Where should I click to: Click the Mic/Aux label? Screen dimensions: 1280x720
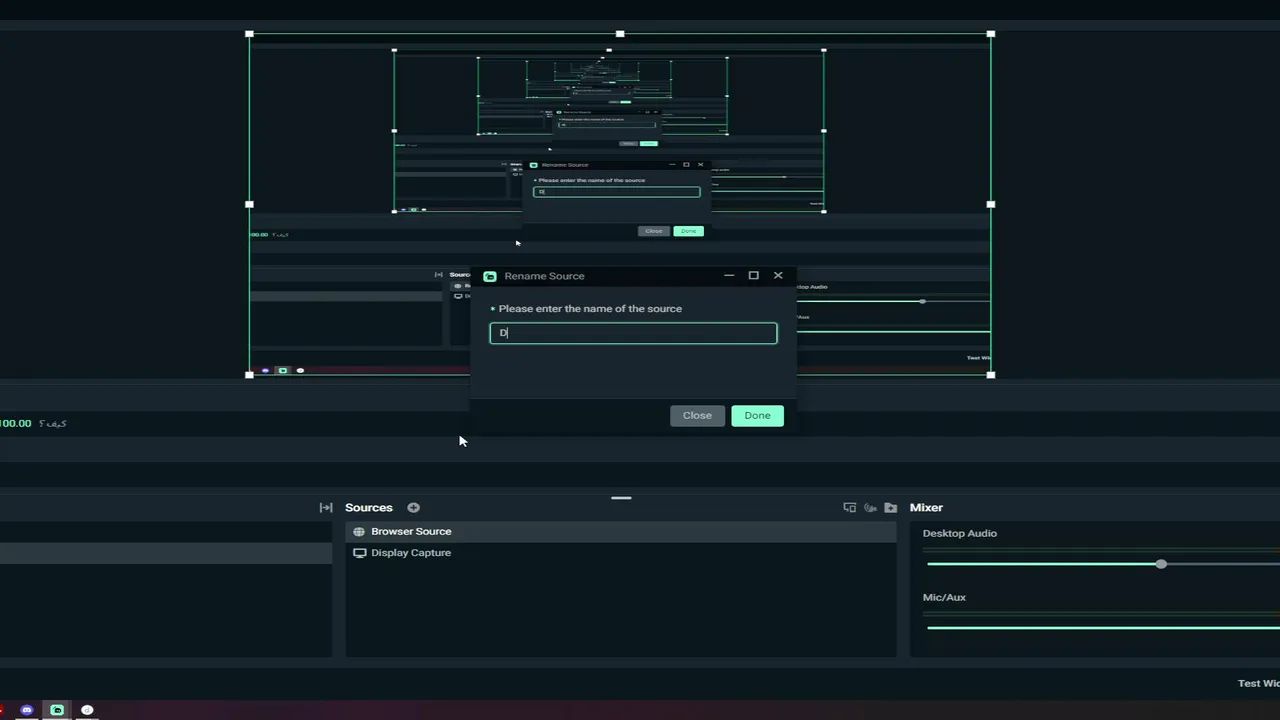944,597
